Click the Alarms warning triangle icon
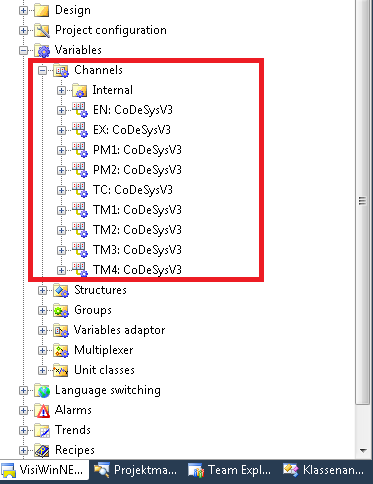Image resolution: width=373 pixels, height=484 pixels. coord(42,410)
